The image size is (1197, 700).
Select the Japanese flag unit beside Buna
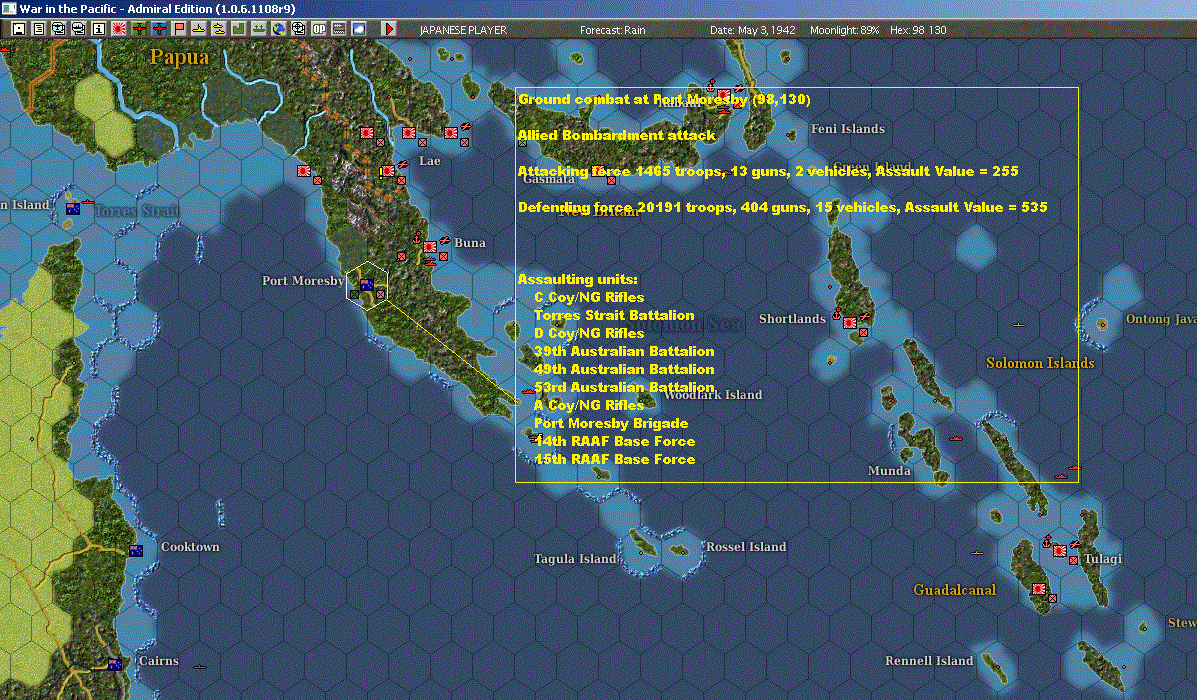[430, 247]
